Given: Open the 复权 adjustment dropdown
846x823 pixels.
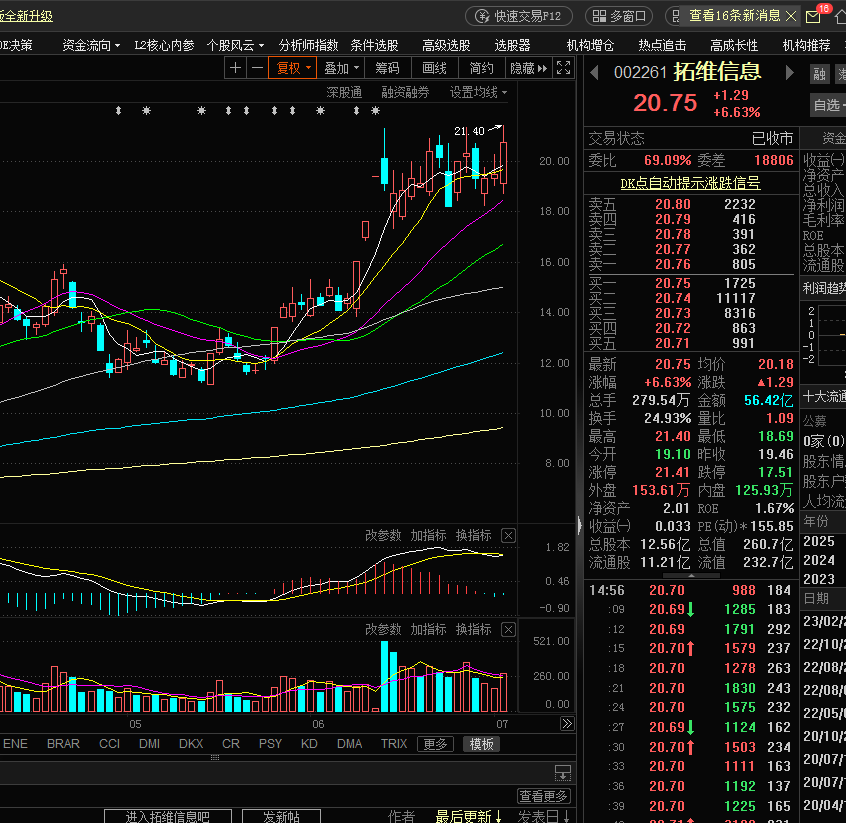Looking at the screenshot, I should pyautogui.click(x=292, y=68).
